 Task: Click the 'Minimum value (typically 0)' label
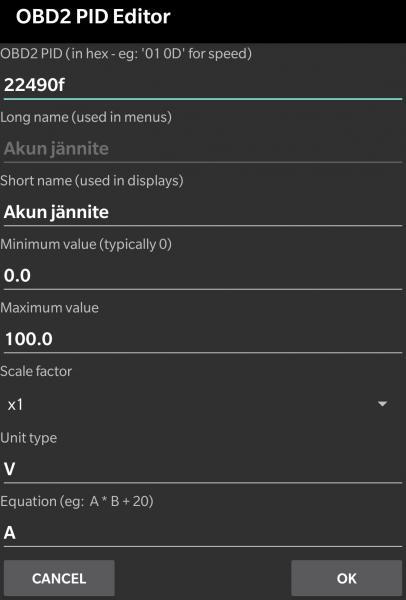point(86,244)
